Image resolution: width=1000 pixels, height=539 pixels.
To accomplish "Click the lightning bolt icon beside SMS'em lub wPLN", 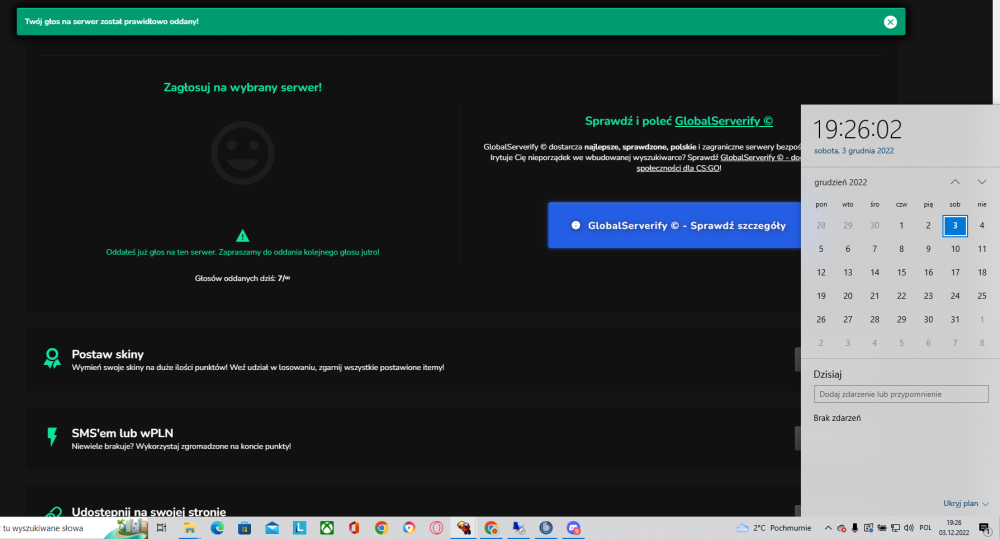I will coord(52,437).
